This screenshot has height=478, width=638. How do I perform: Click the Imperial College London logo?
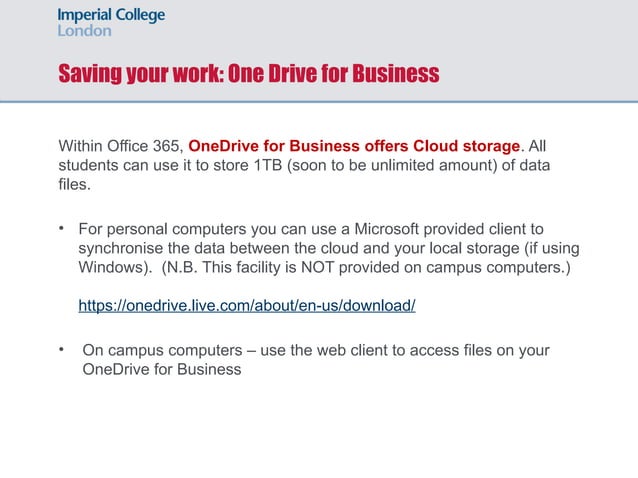[111, 22]
